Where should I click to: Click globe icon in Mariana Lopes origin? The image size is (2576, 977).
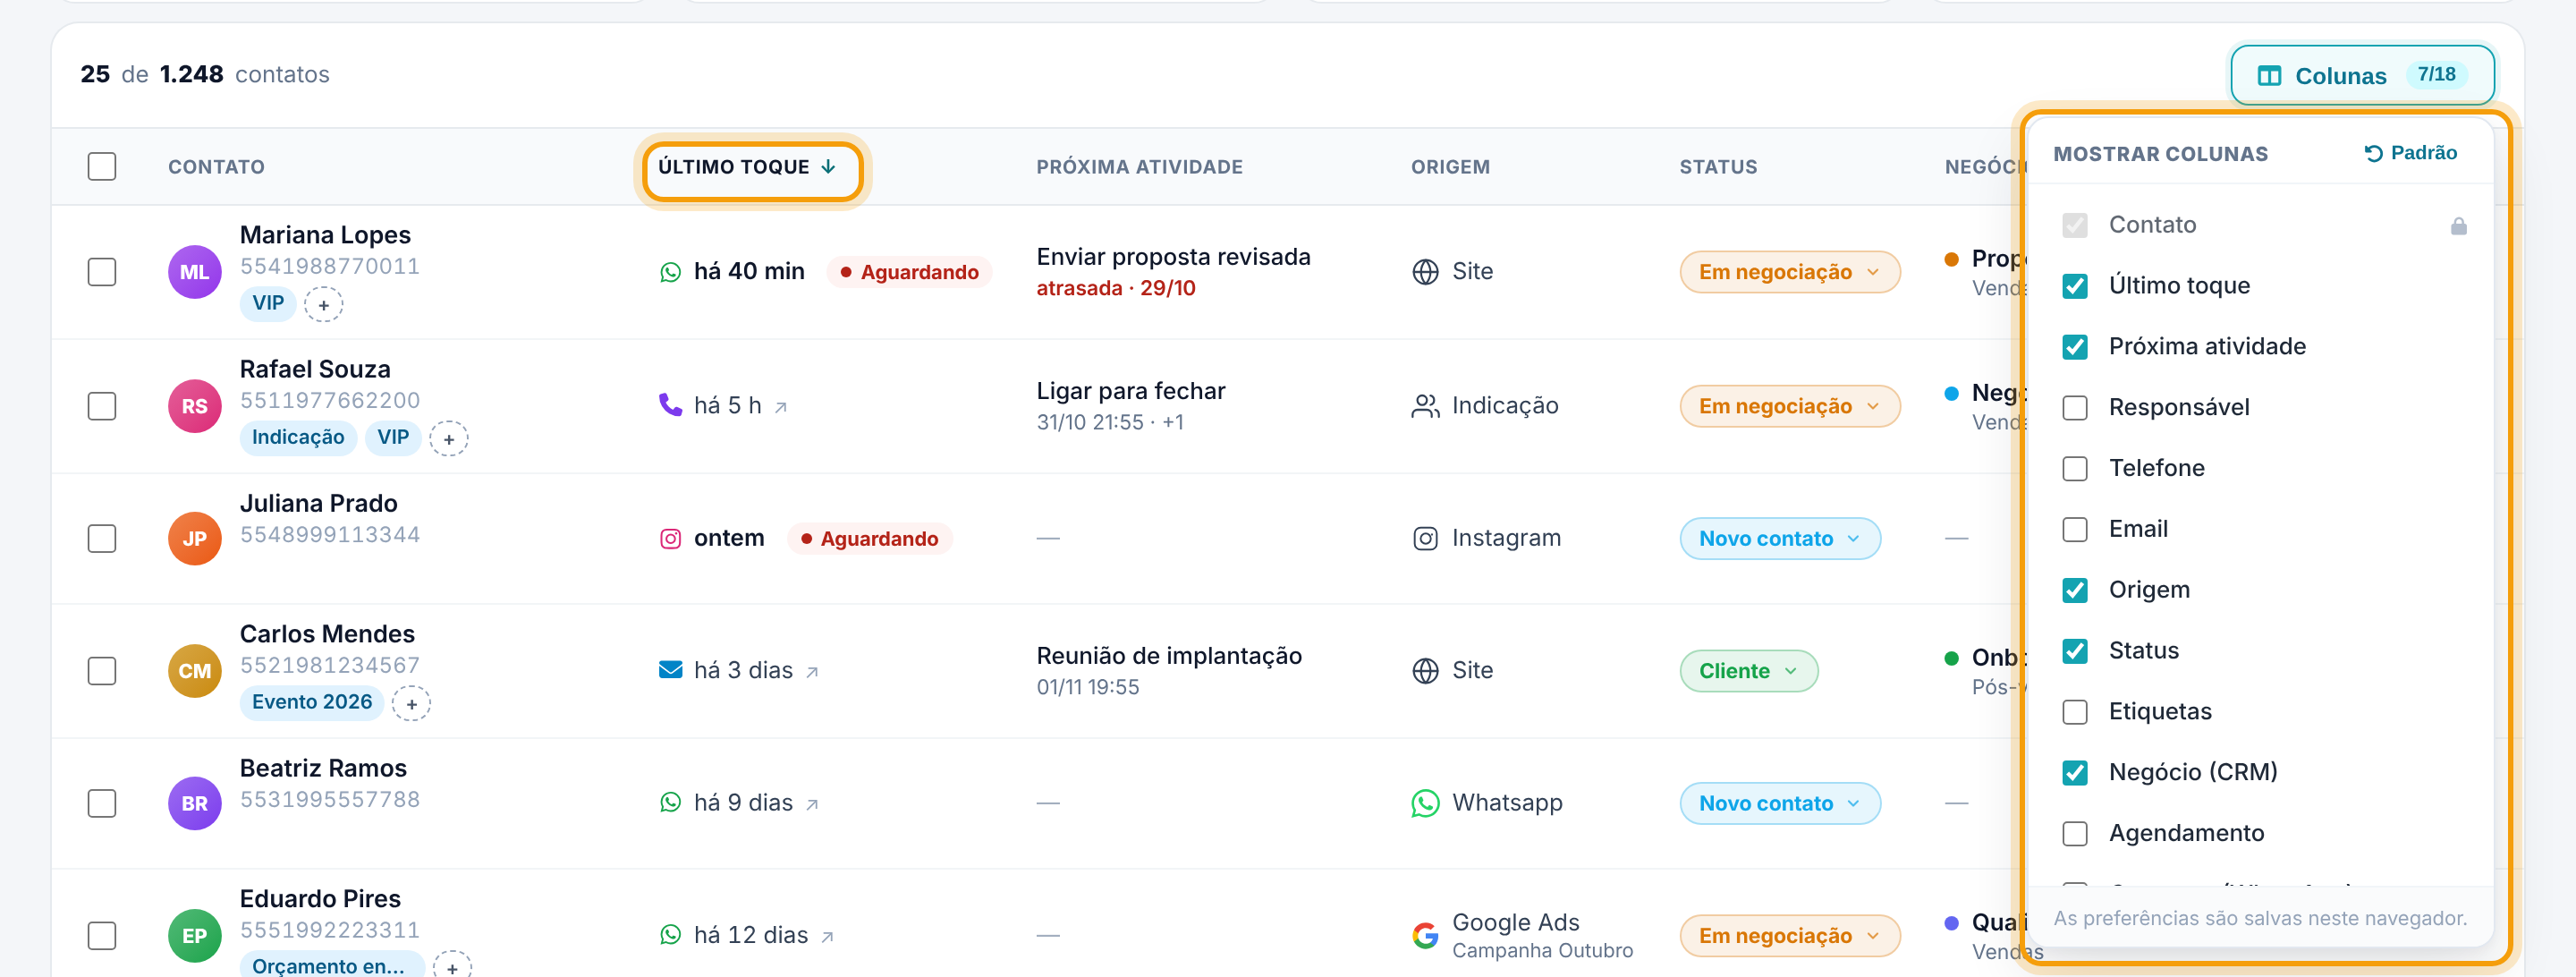[1425, 272]
